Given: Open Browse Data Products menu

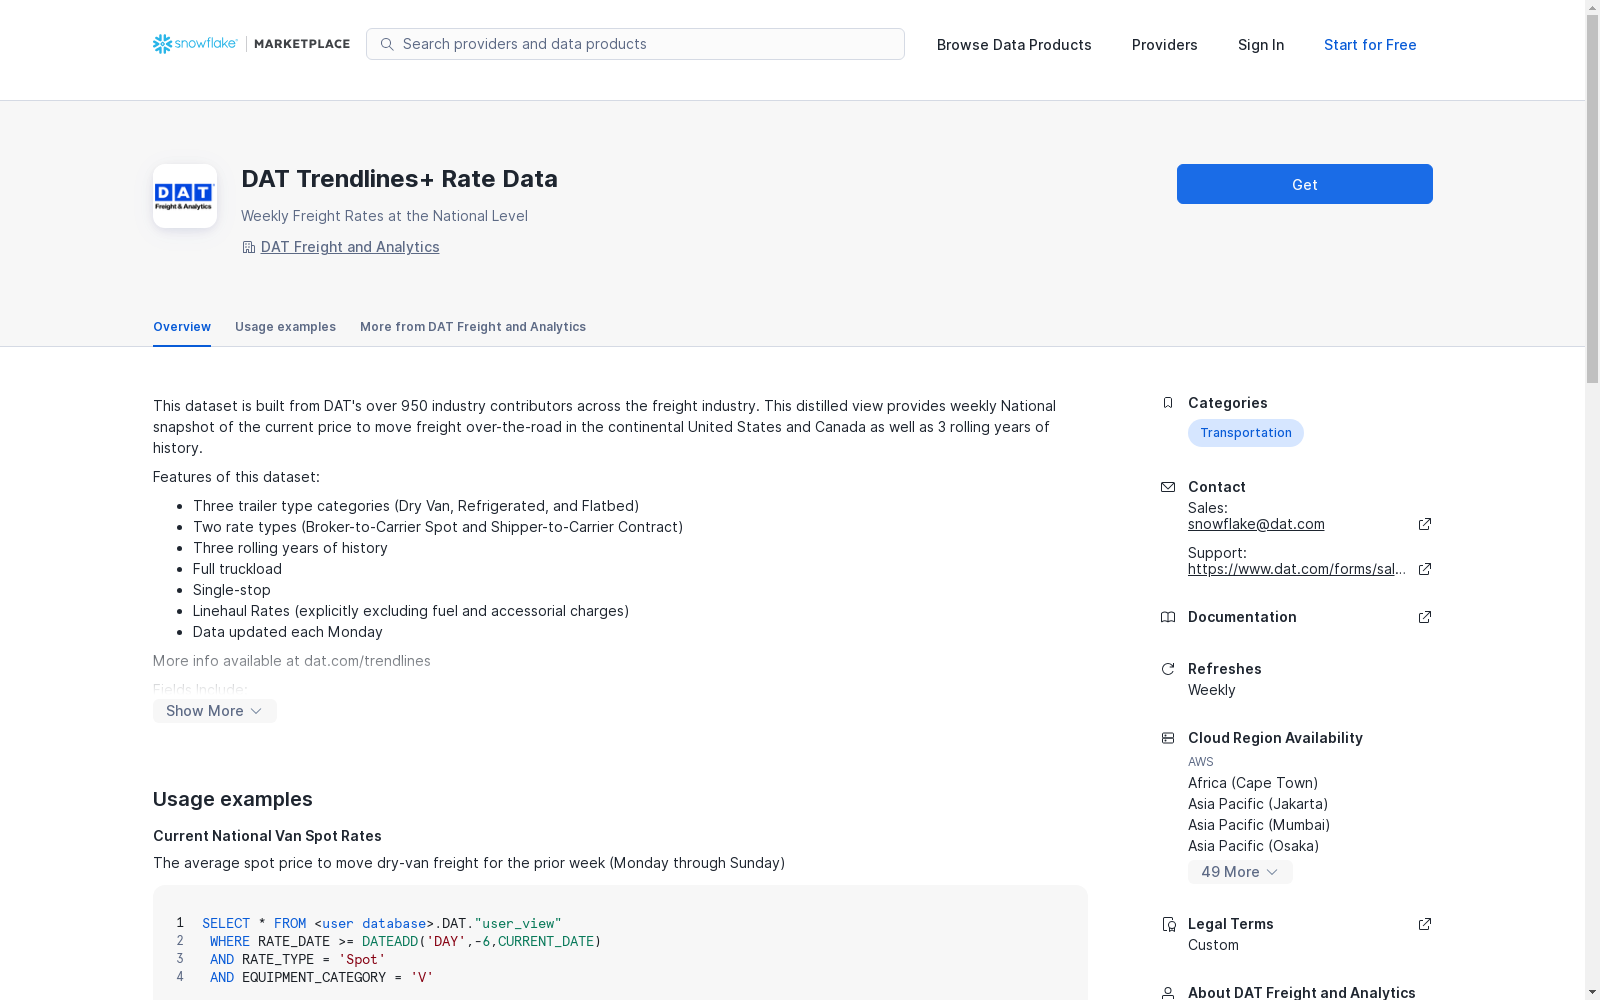Looking at the screenshot, I should point(1014,45).
